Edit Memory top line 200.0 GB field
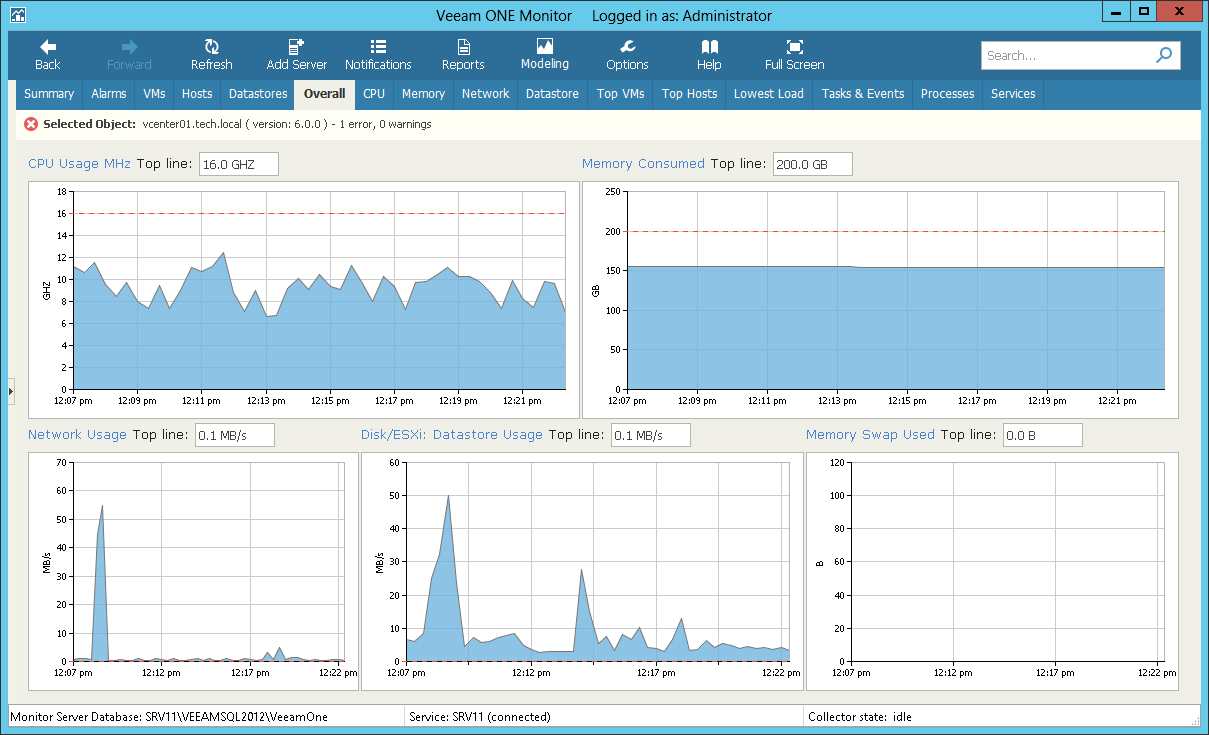 point(812,164)
